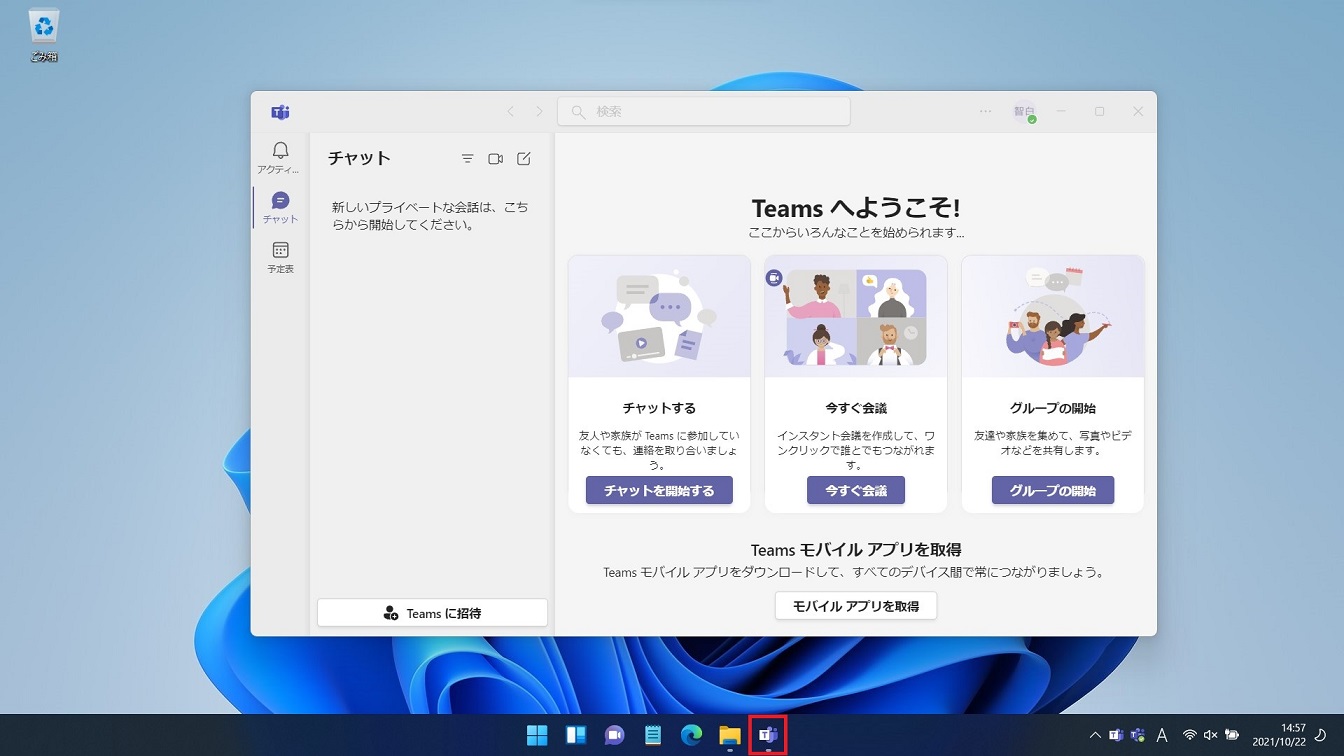Click the chat bubbles illustration card
The image size is (1344, 756).
pyautogui.click(x=659, y=316)
